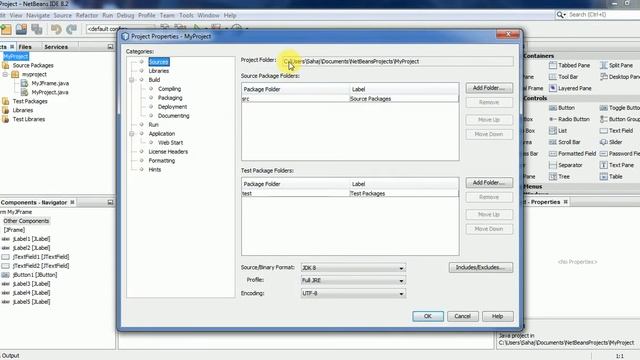Choose the Radio Button palette control
Viewport: 640px width, 360px height.
(569, 119)
